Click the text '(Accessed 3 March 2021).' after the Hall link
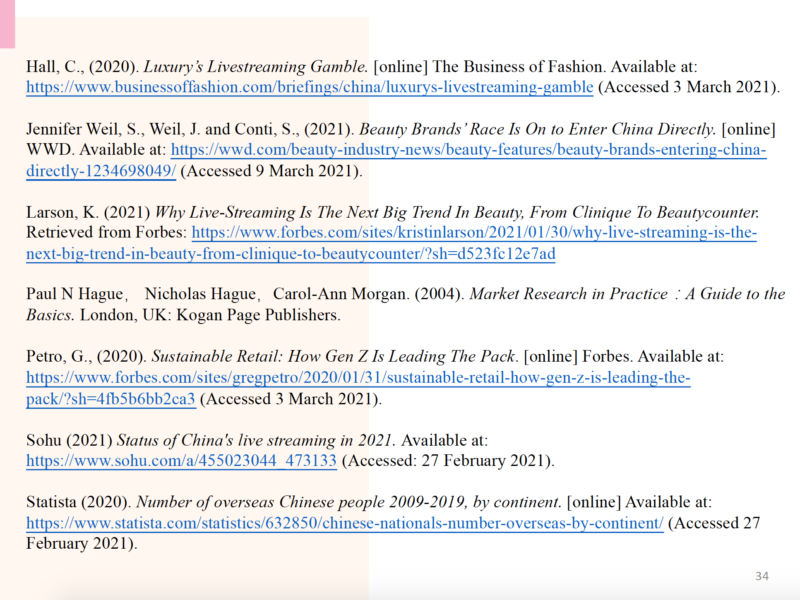The width and height of the screenshot is (800, 600). pyautogui.click(x=689, y=87)
